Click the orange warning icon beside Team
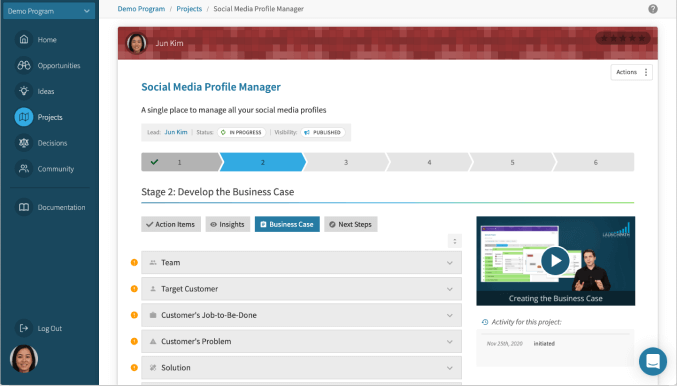Image resolution: width=677 pixels, height=386 pixels. point(134,263)
